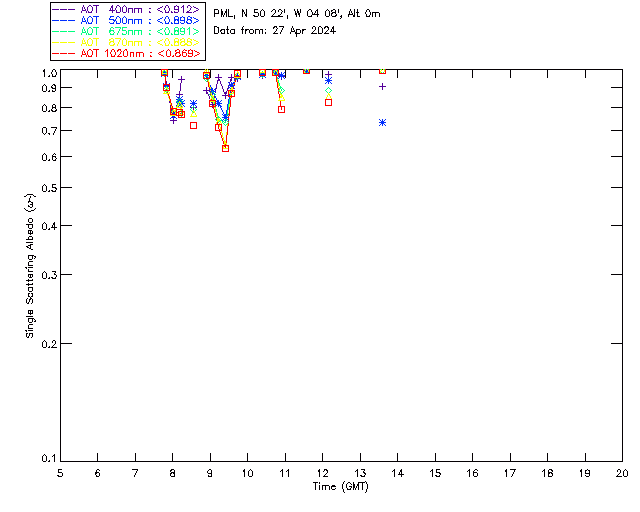Click the x-axis tick label 8
640x512 pixels.
coord(173,473)
